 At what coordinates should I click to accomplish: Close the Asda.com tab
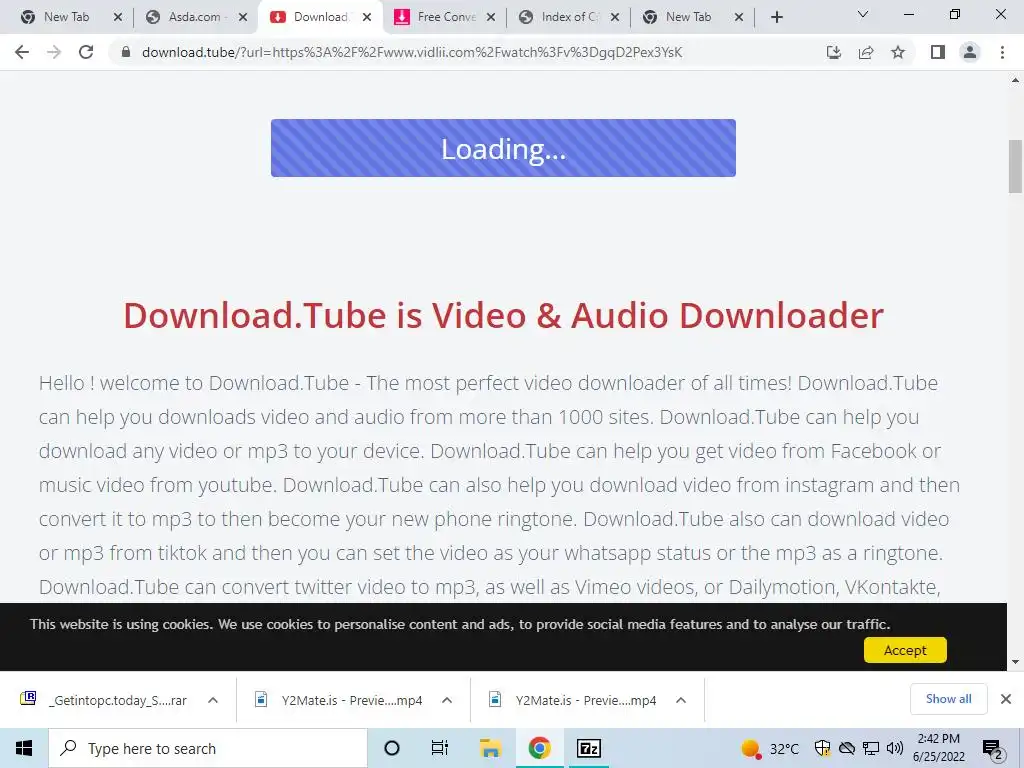[x=243, y=18]
